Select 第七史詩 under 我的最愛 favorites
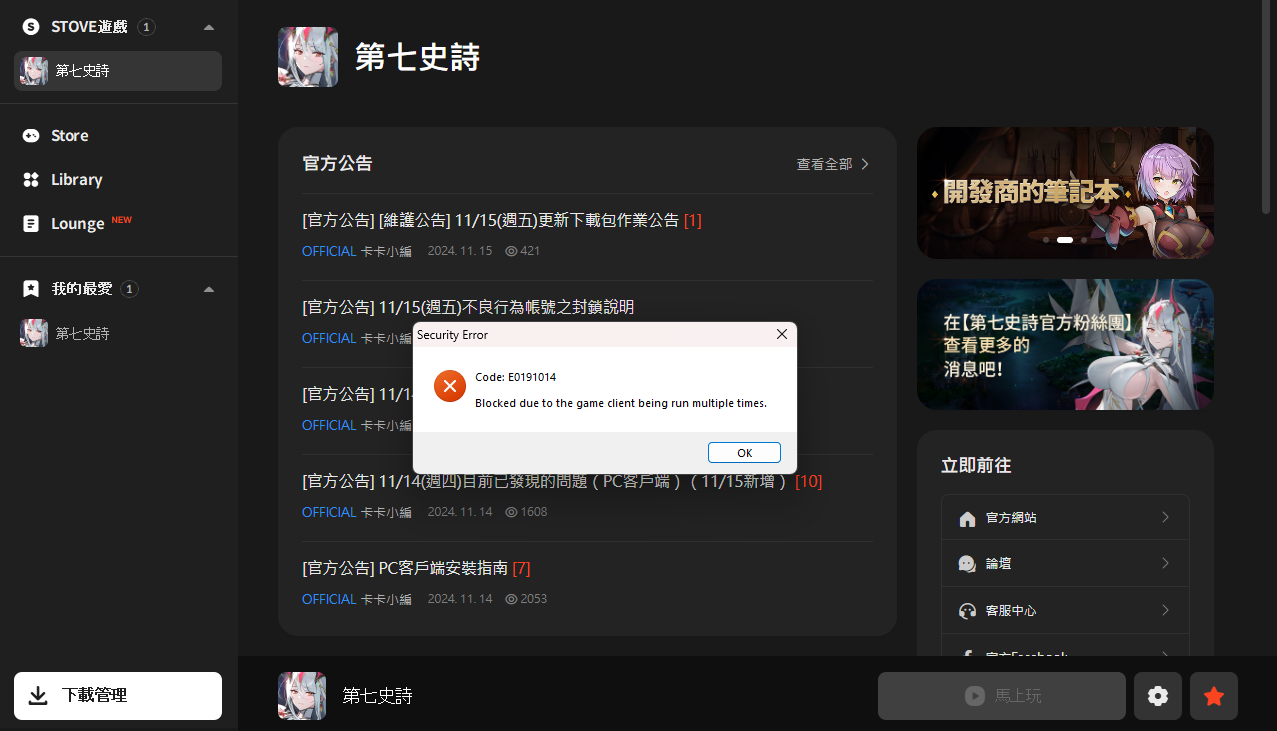This screenshot has width=1277, height=731. (118, 333)
